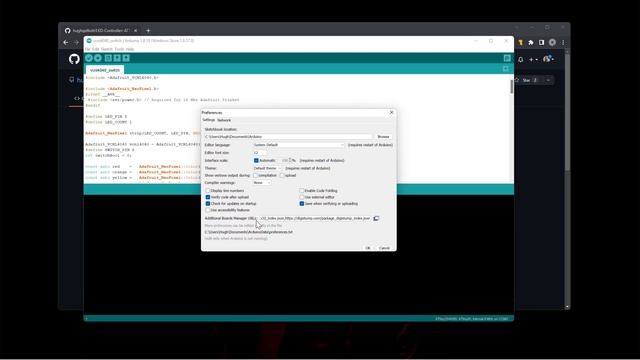Open the Editor language dropdown
The width and height of the screenshot is (640, 360).
click(x=299, y=145)
